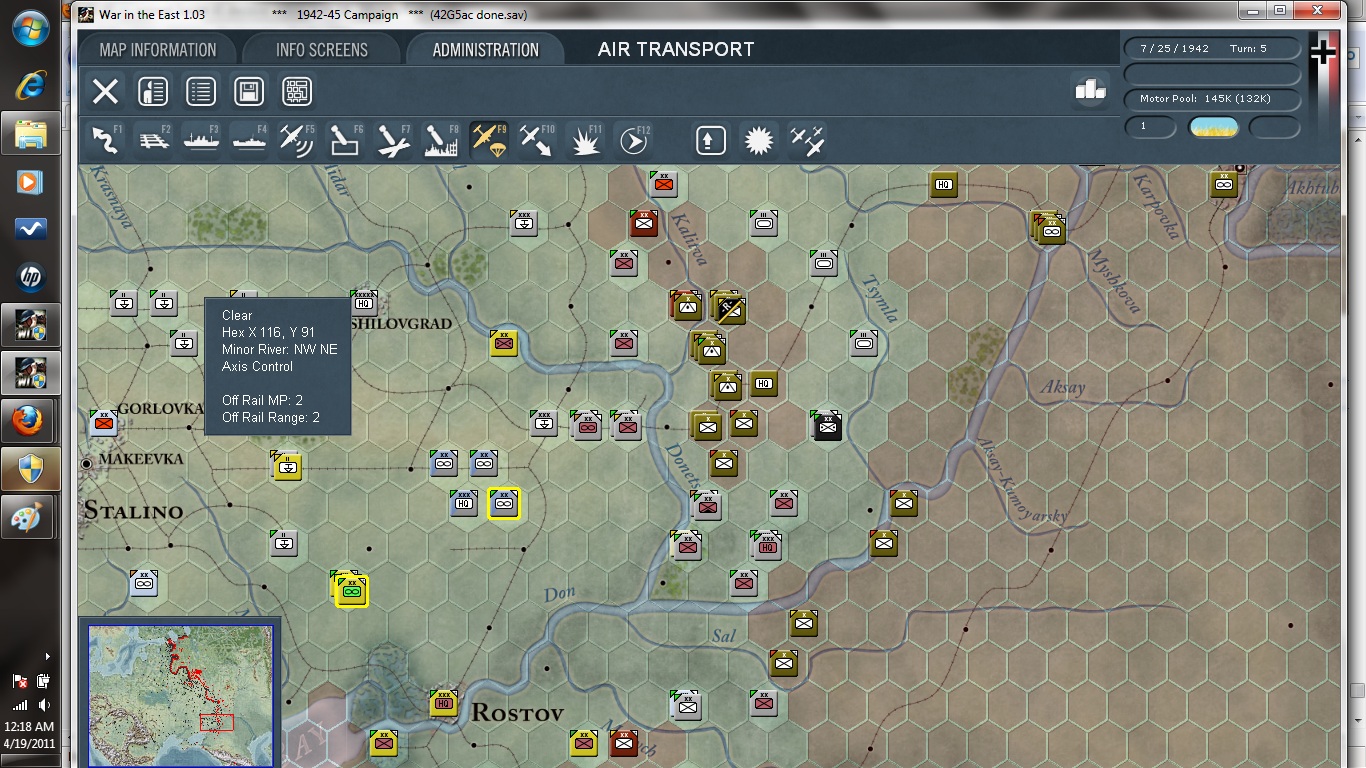Open Firefox from the taskbar
The width and height of the screenshot is (1366, 768).
click(30, 421)
